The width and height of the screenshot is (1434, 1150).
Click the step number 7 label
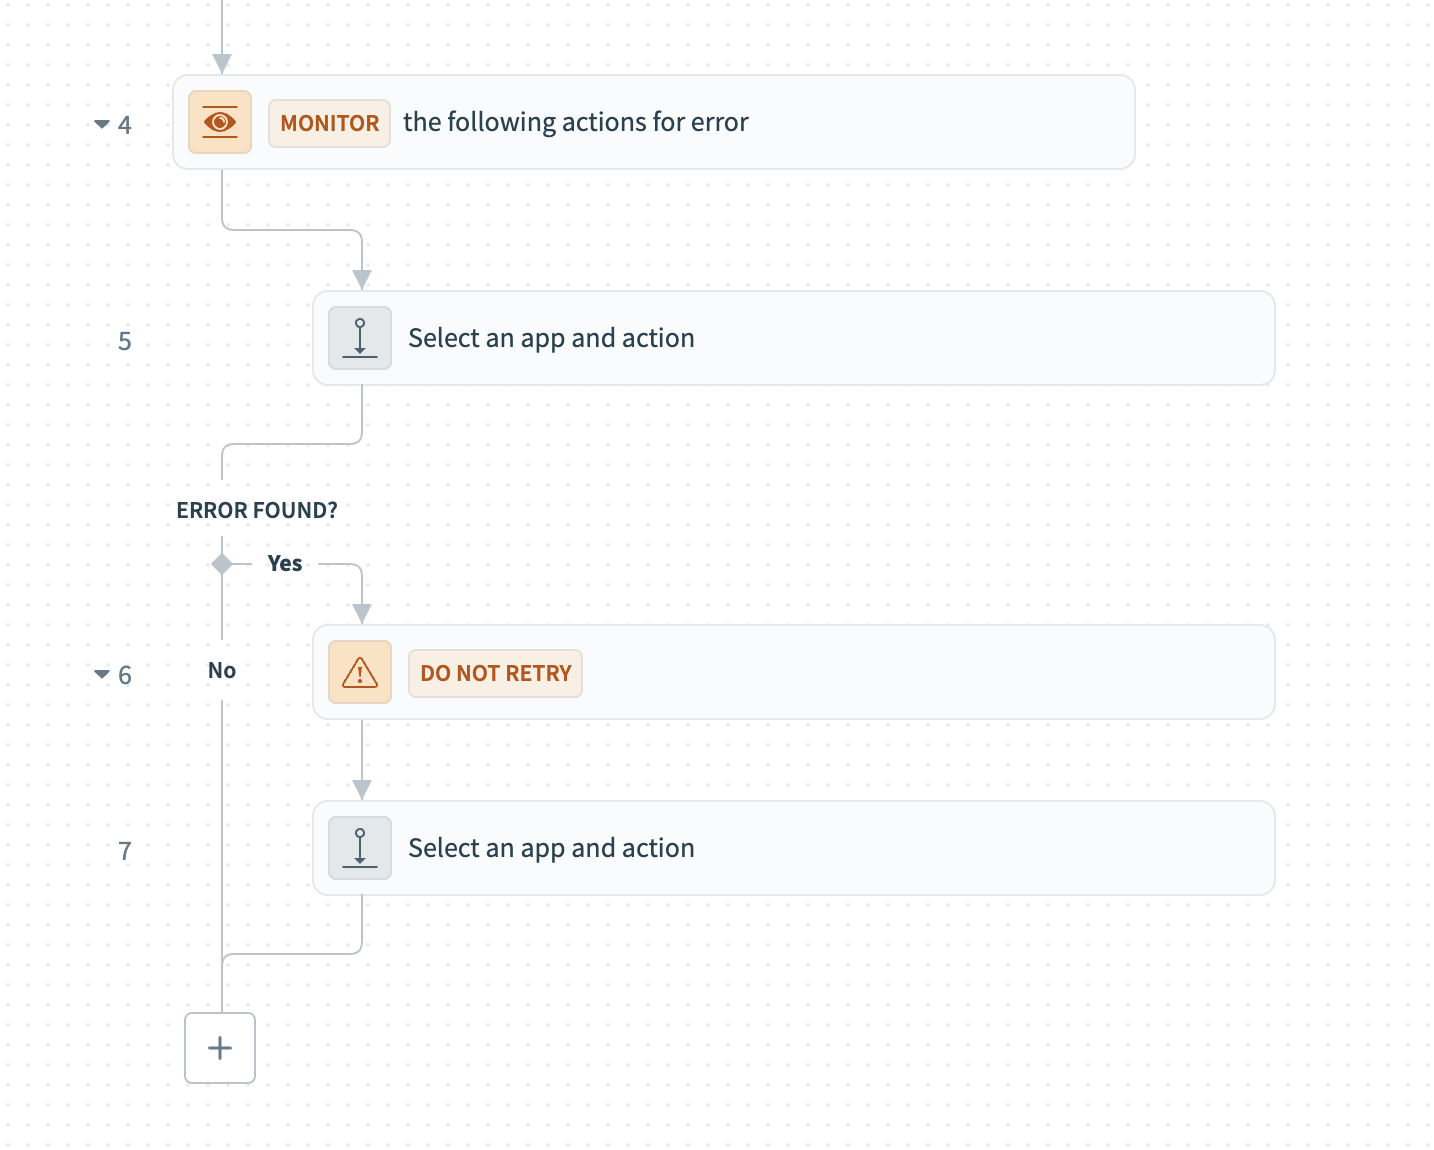tap(124, 852)
